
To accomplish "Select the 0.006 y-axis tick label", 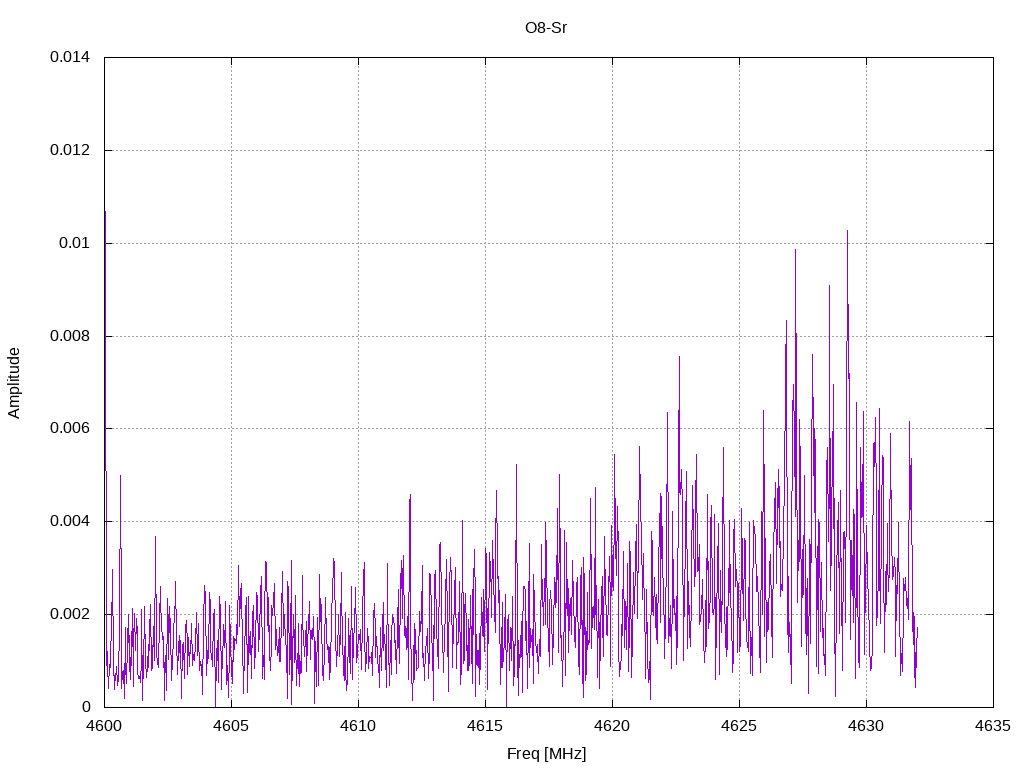I will (70, 428).
